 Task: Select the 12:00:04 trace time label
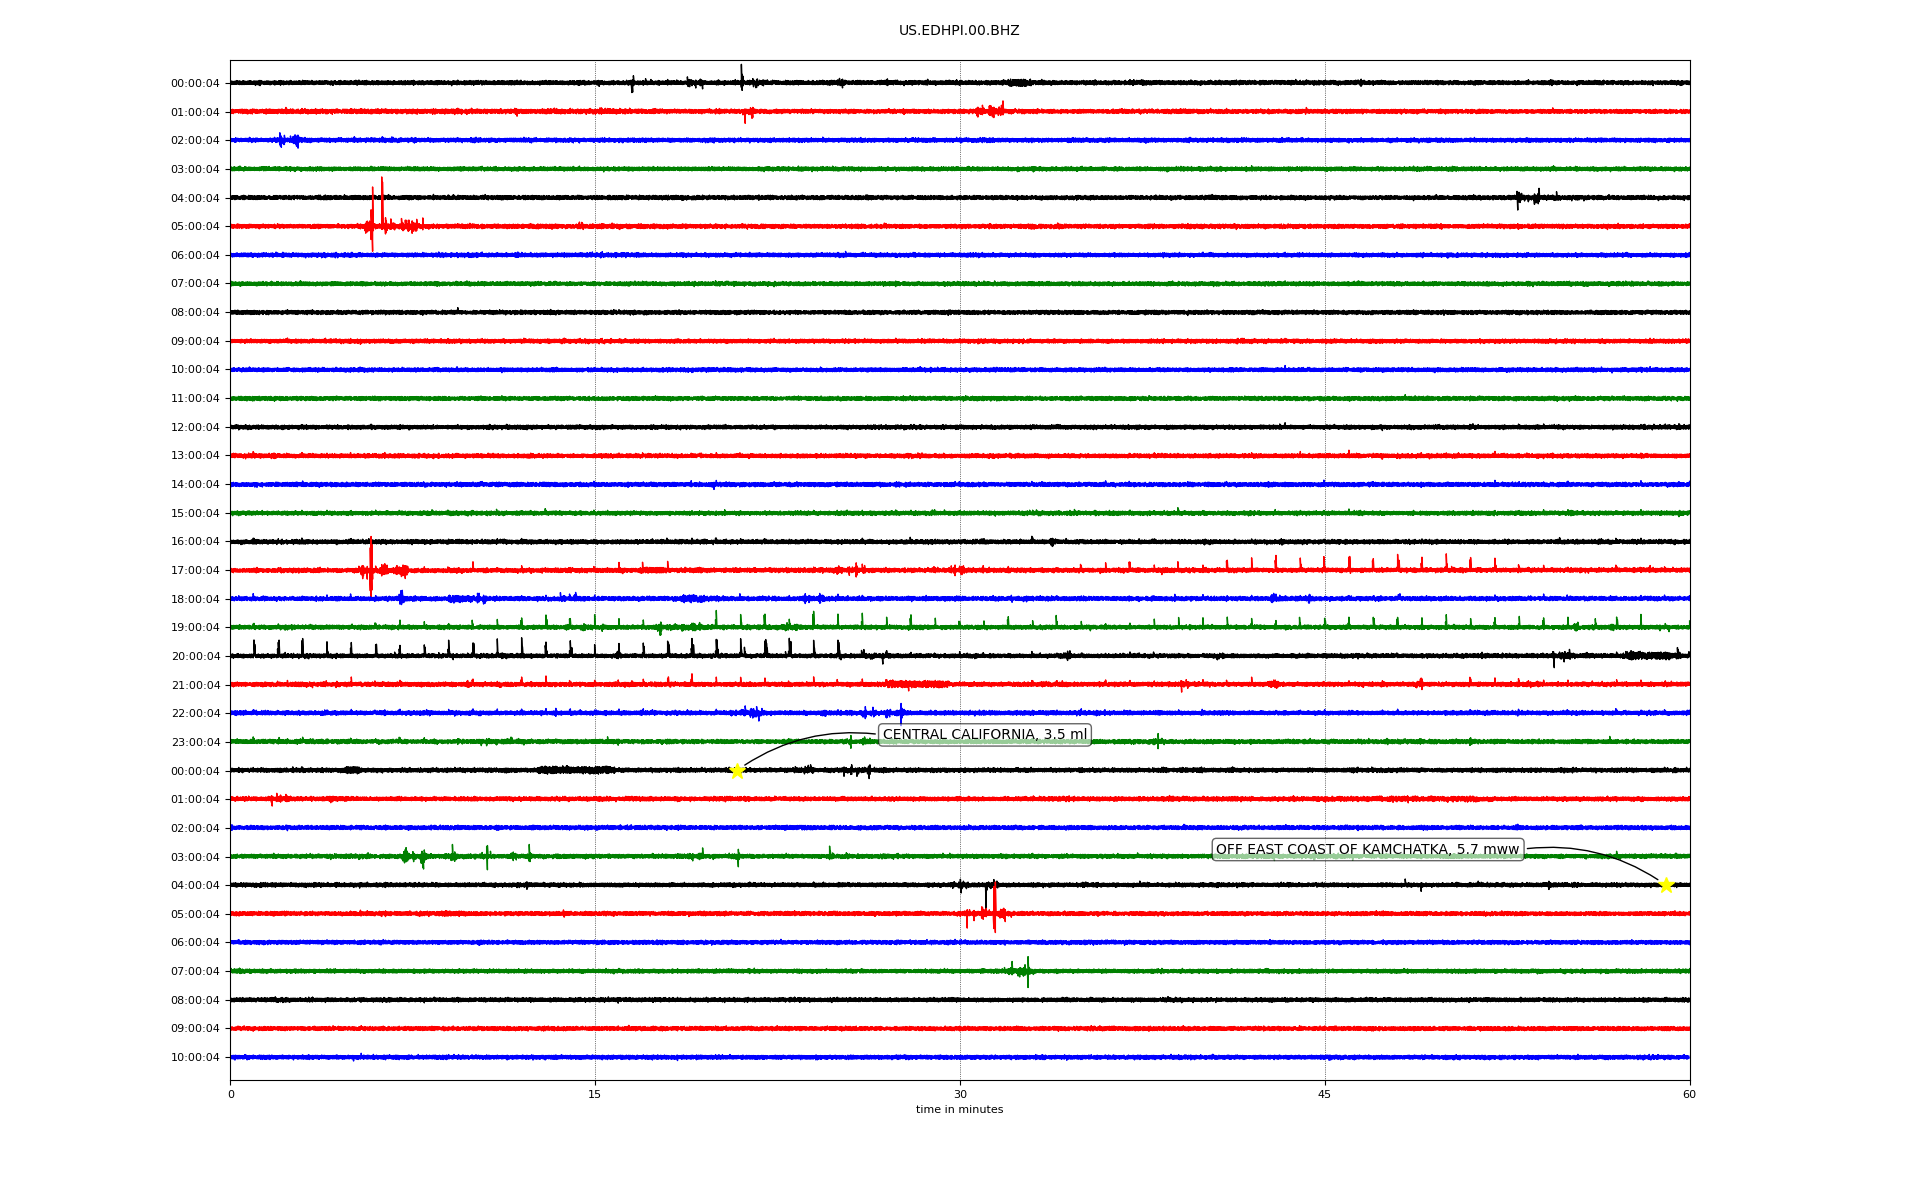coord(195,428)
